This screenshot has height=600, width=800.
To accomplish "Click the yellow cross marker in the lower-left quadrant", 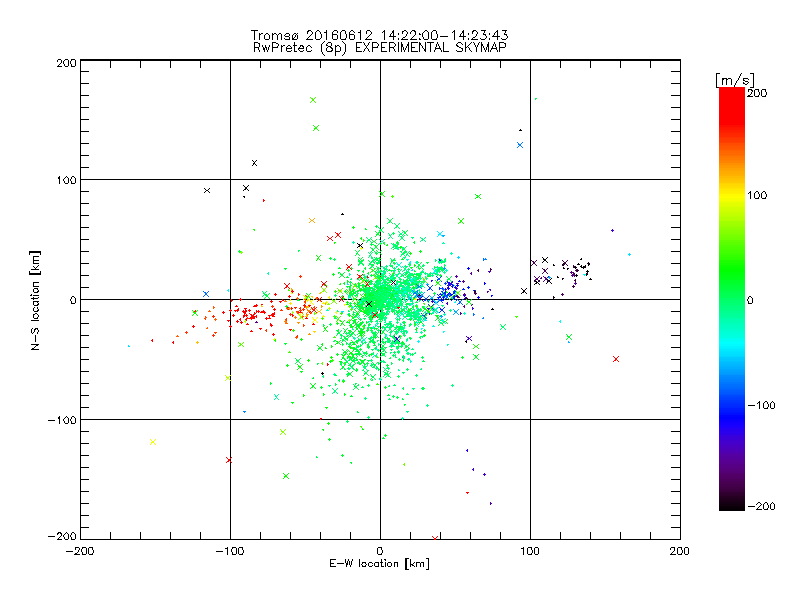I will pyautogui.click(x=153, y=442).
